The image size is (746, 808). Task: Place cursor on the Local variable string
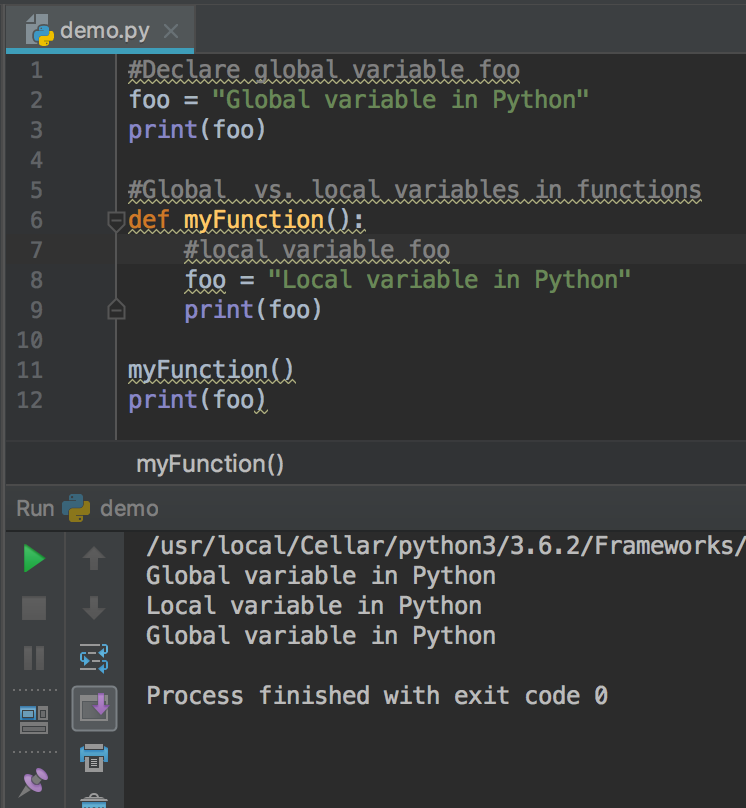(x=448, y=280)
